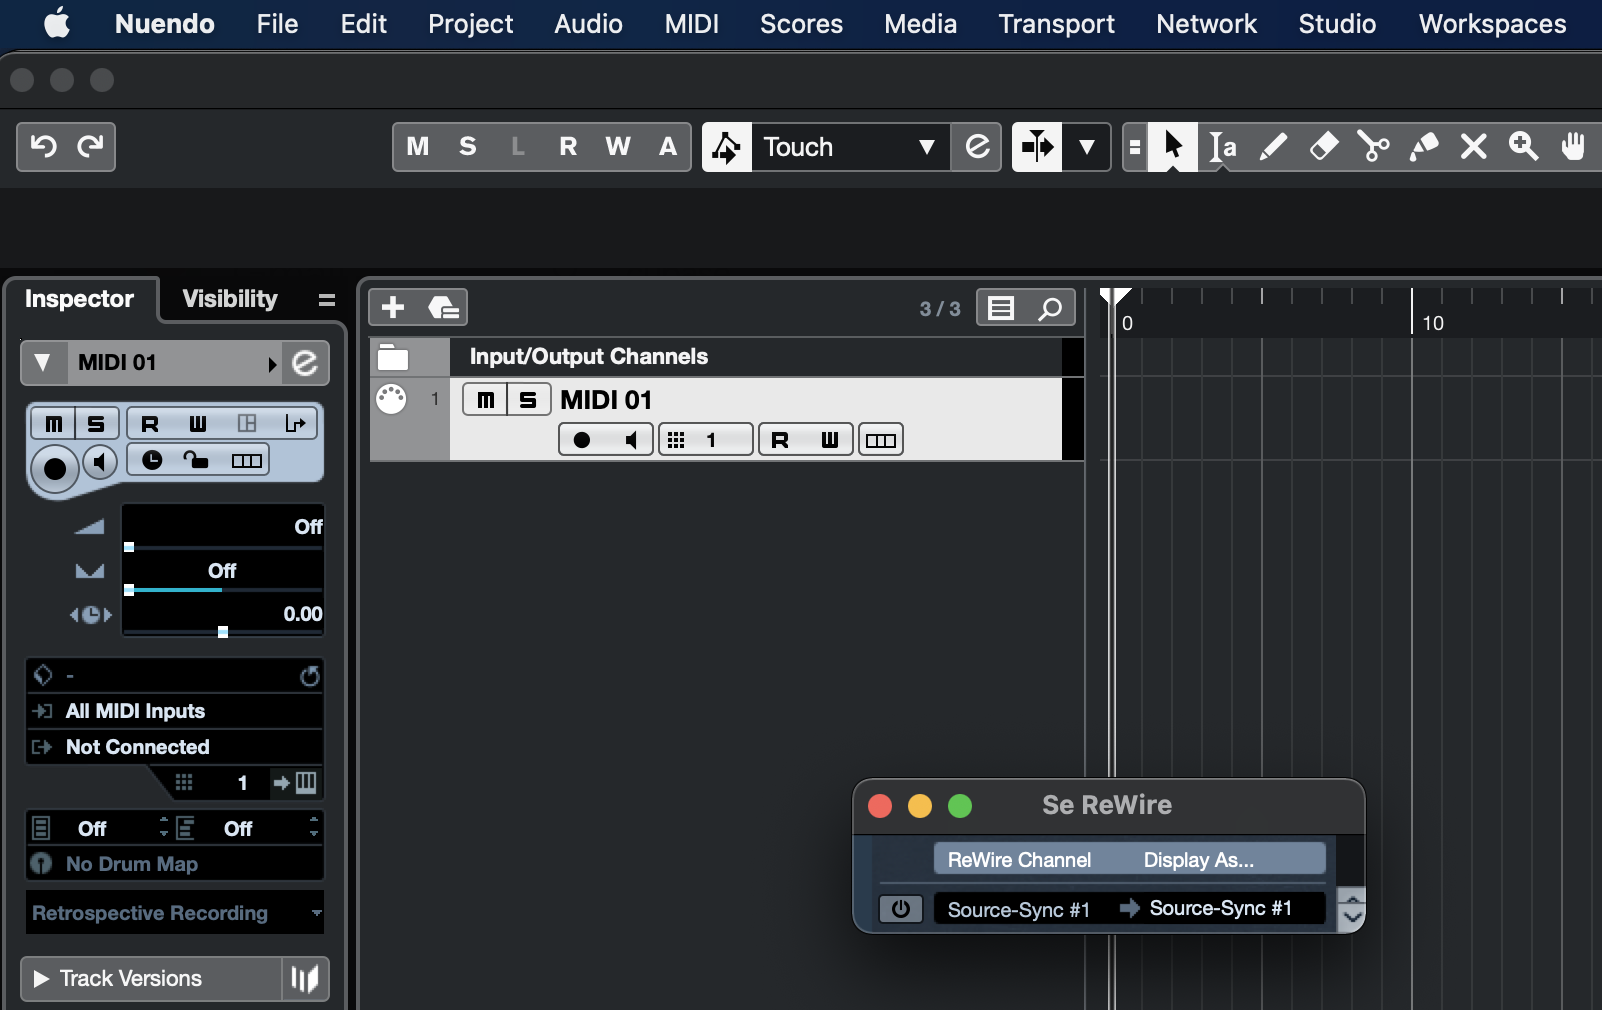Toggle the ReWire channel power button
The height and width of the screenshot is (1010, 1602).
(900, 909)
